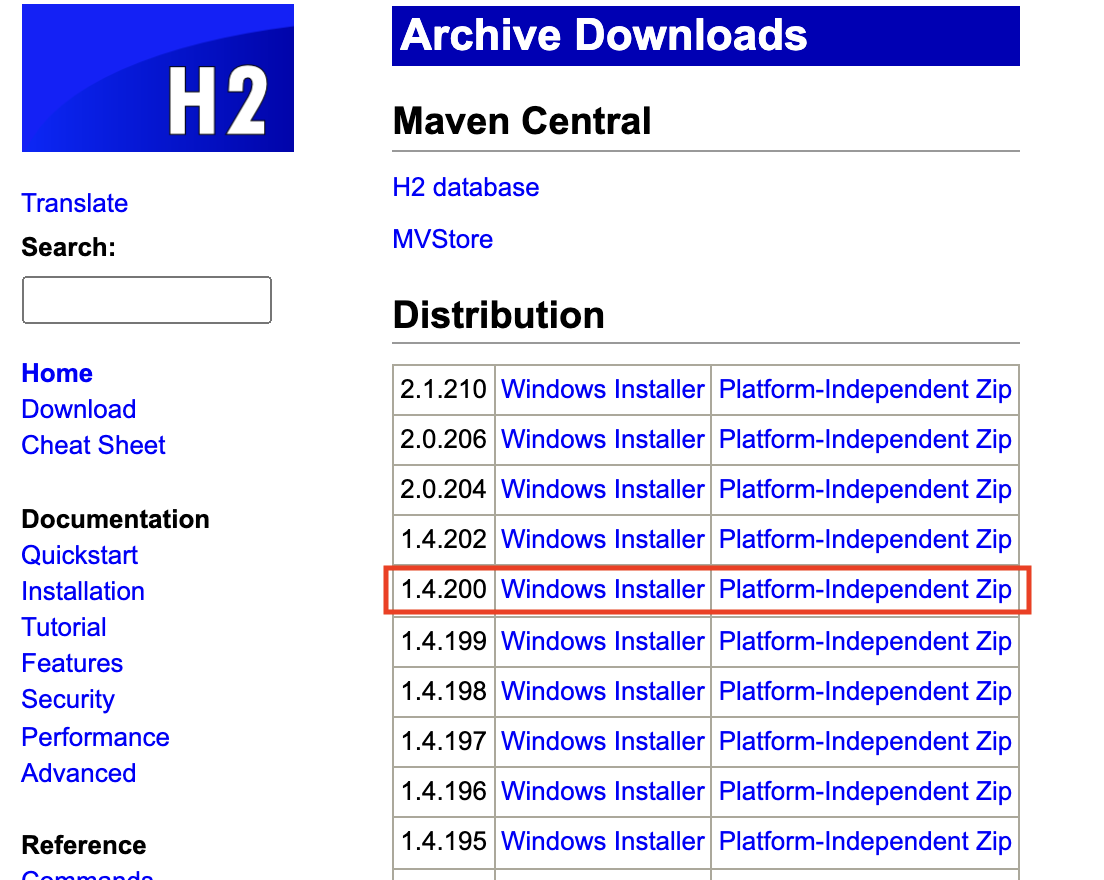Download Windows Installer for version 1.4.200
The image size is (1104, 880).
(x=603, y=589)
